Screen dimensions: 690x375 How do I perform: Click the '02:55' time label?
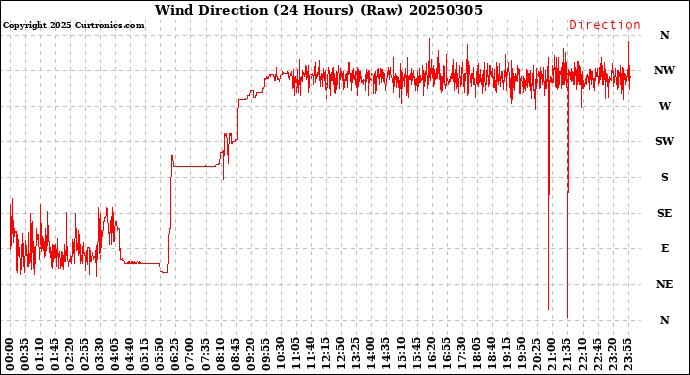tap(85, 354)
